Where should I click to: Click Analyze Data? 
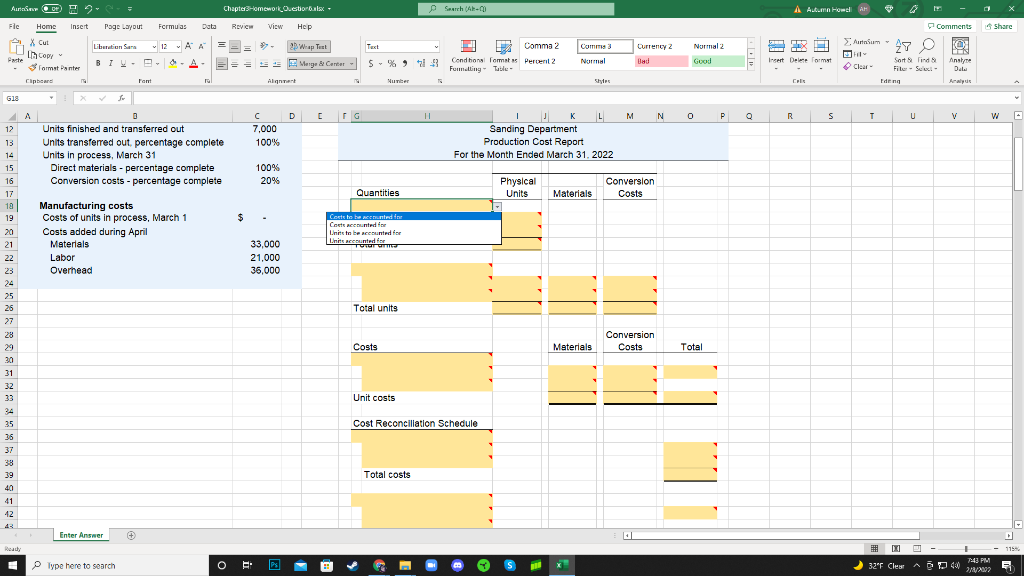pyautogui.click(x=960, y=55)
